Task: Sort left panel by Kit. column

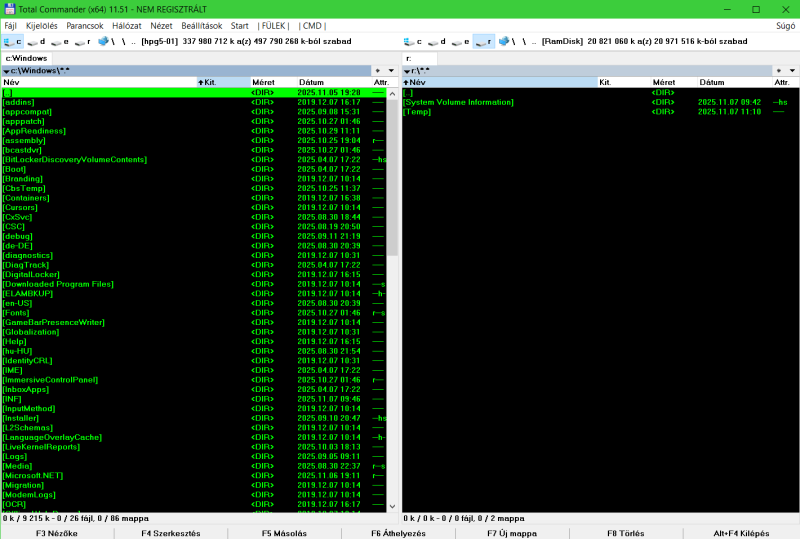Action: 223,82
